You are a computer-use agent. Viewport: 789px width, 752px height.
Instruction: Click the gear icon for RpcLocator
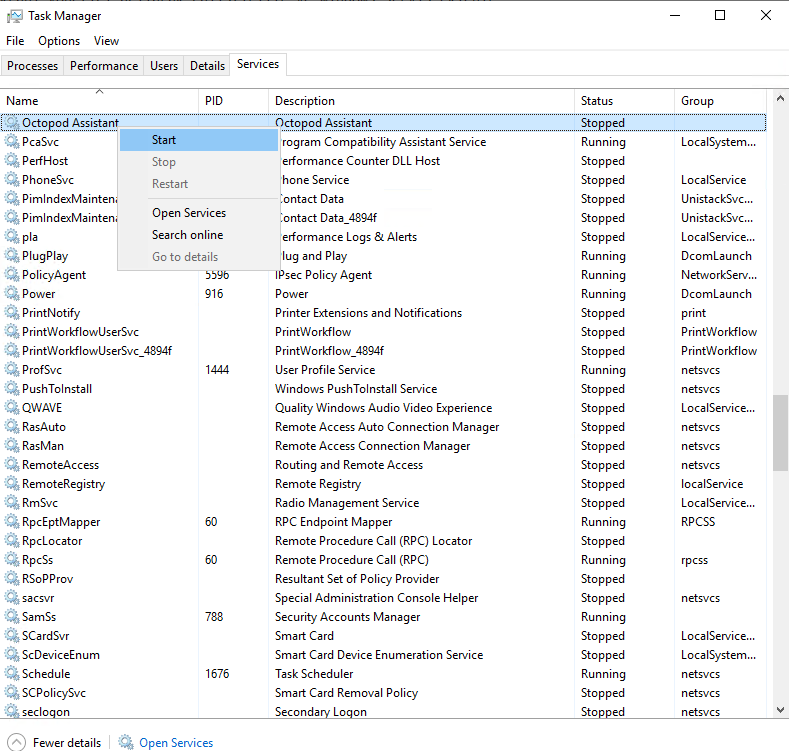click(12, 541)
